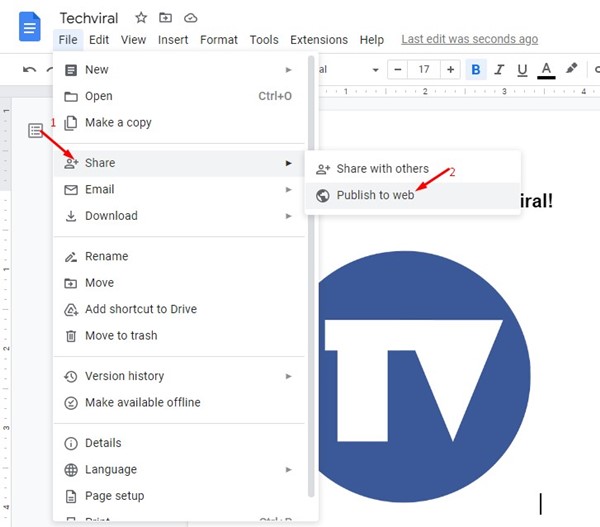Expand the New submenu arrow
Viewport: 600px width, 527px height.
(x=289, y=70)
